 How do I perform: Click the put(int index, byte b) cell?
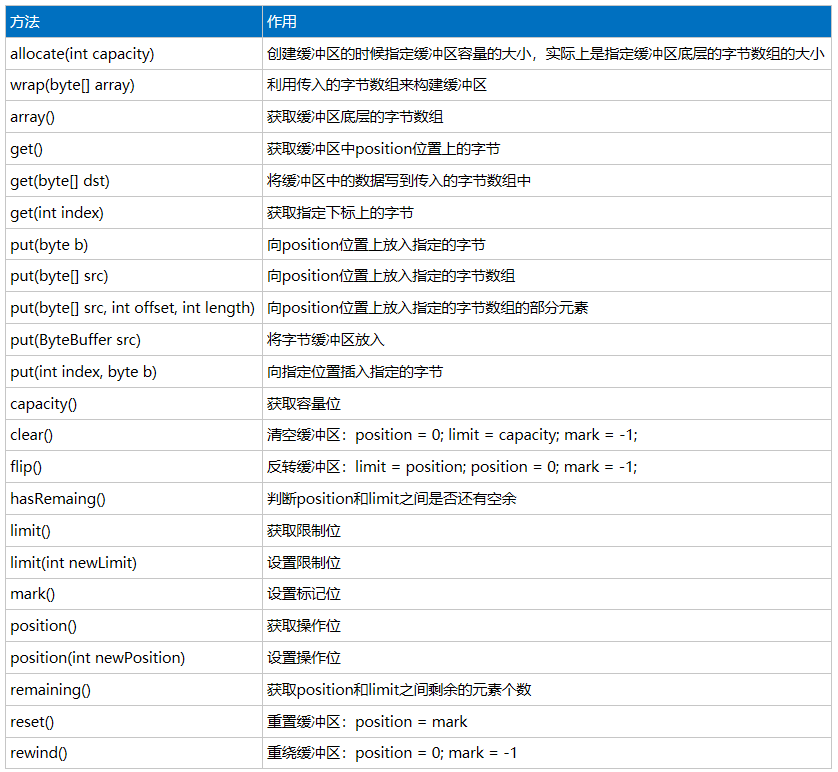click(x=134, y=372)
